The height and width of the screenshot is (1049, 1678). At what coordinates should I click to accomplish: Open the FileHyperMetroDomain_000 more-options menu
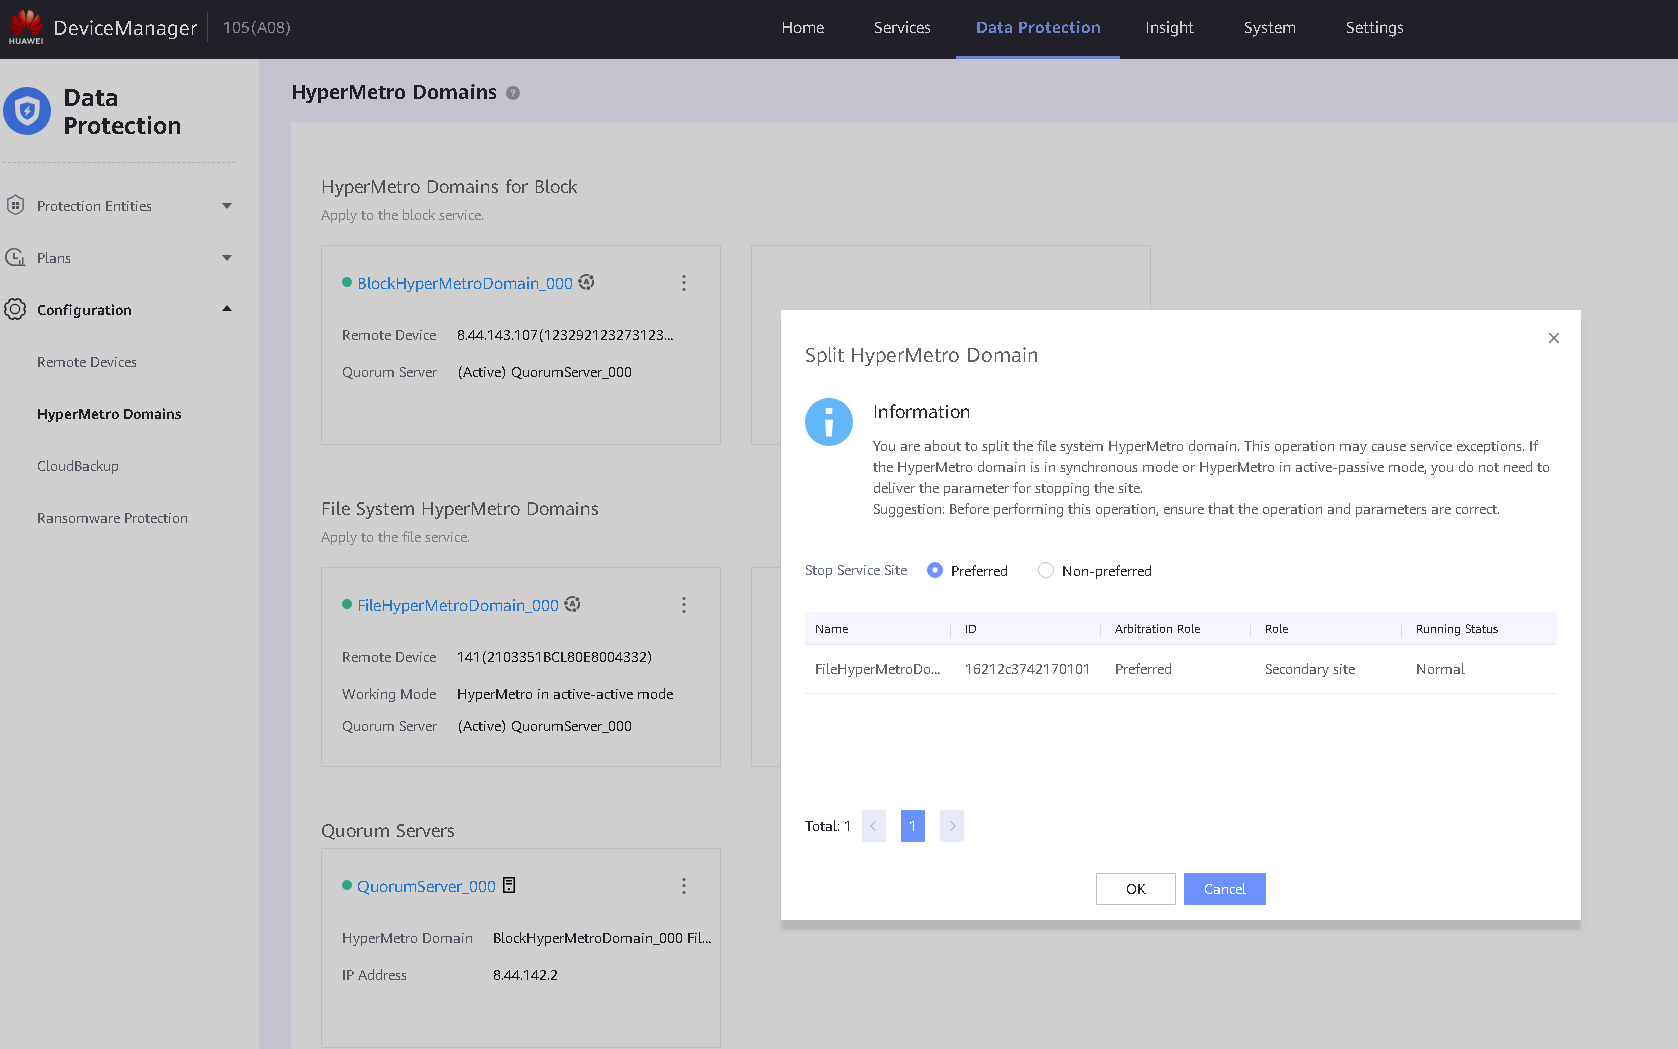tap(684, 605)
